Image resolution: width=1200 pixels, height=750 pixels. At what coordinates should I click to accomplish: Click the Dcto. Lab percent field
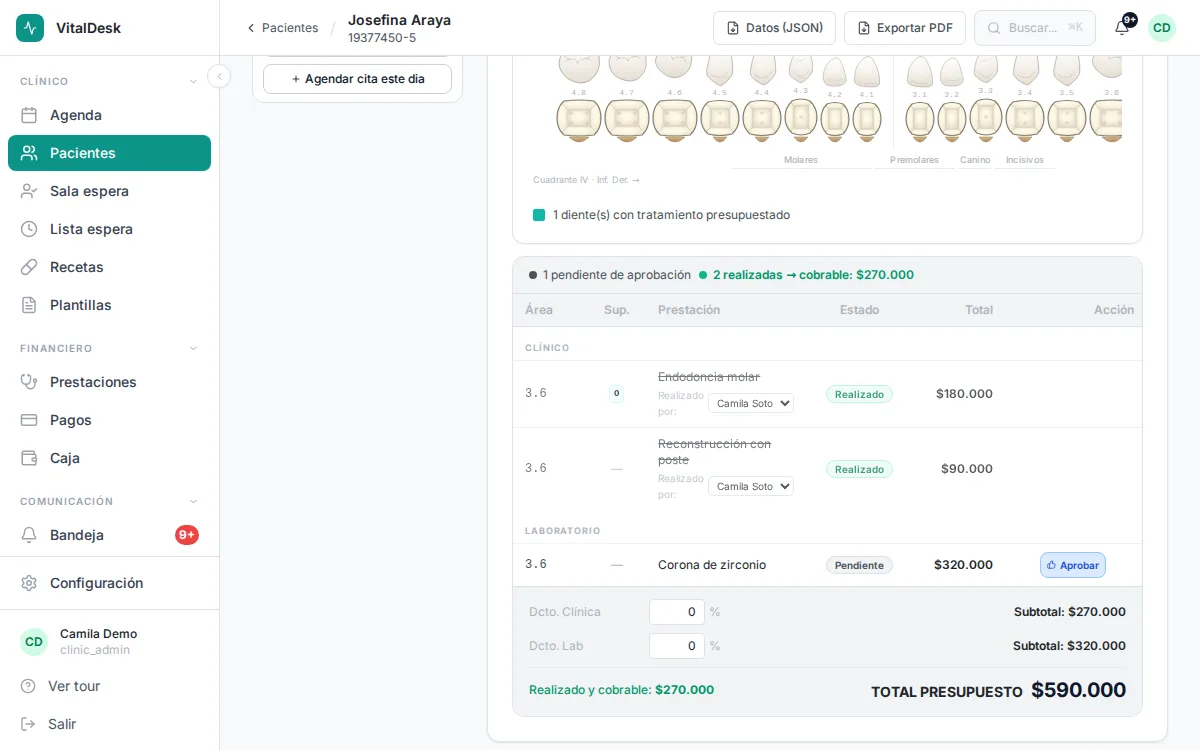[677, 646]
